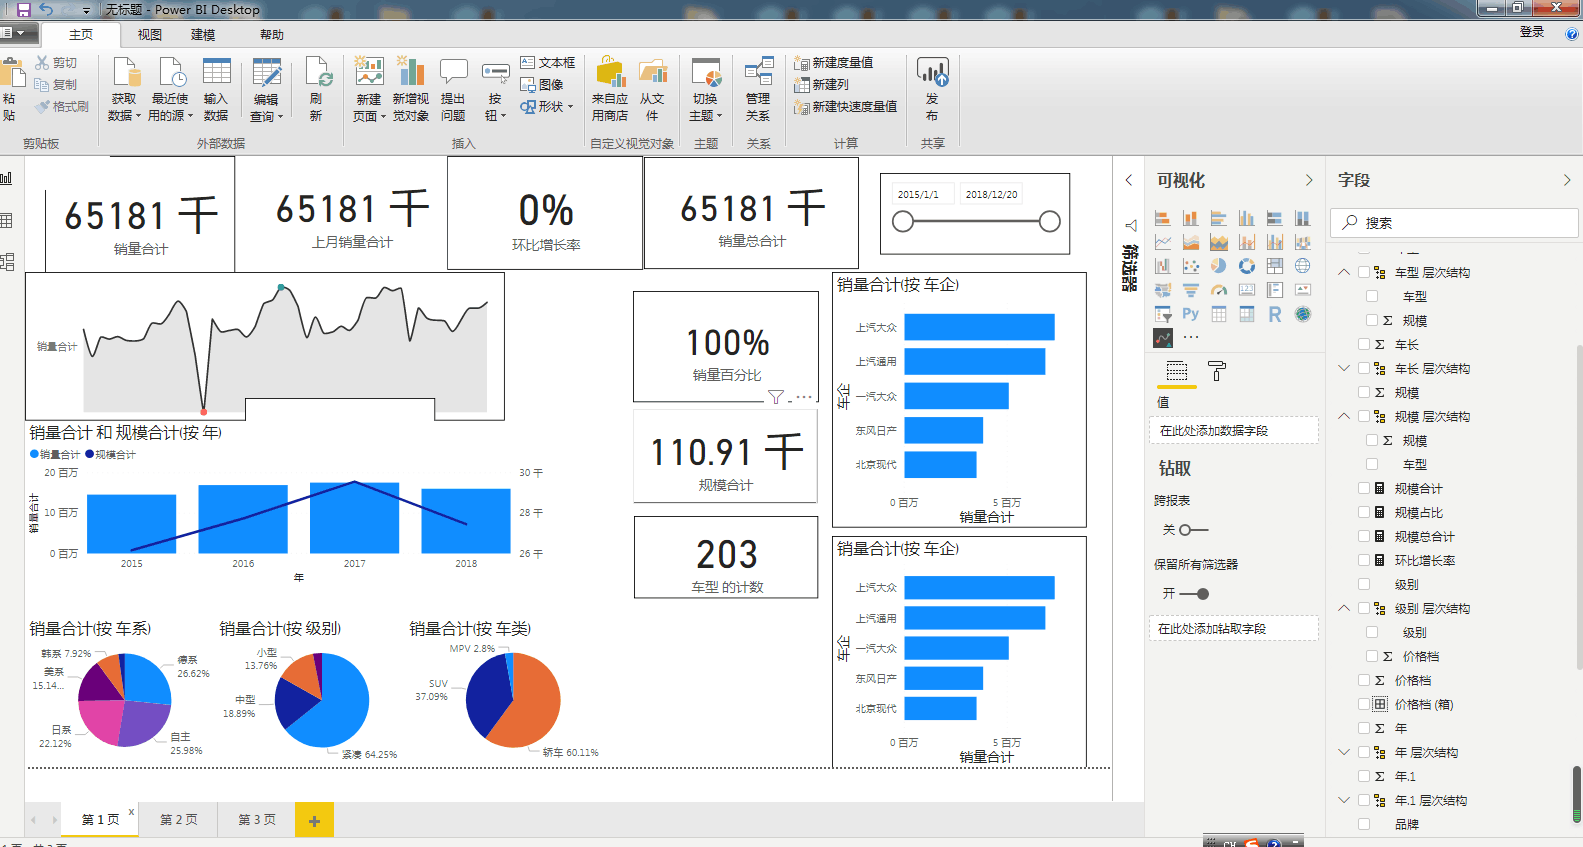Check the 规模总合计 field checkbox
Image resolution: width=1583 pixels, height=847 pixels.
click(1364, 536)
